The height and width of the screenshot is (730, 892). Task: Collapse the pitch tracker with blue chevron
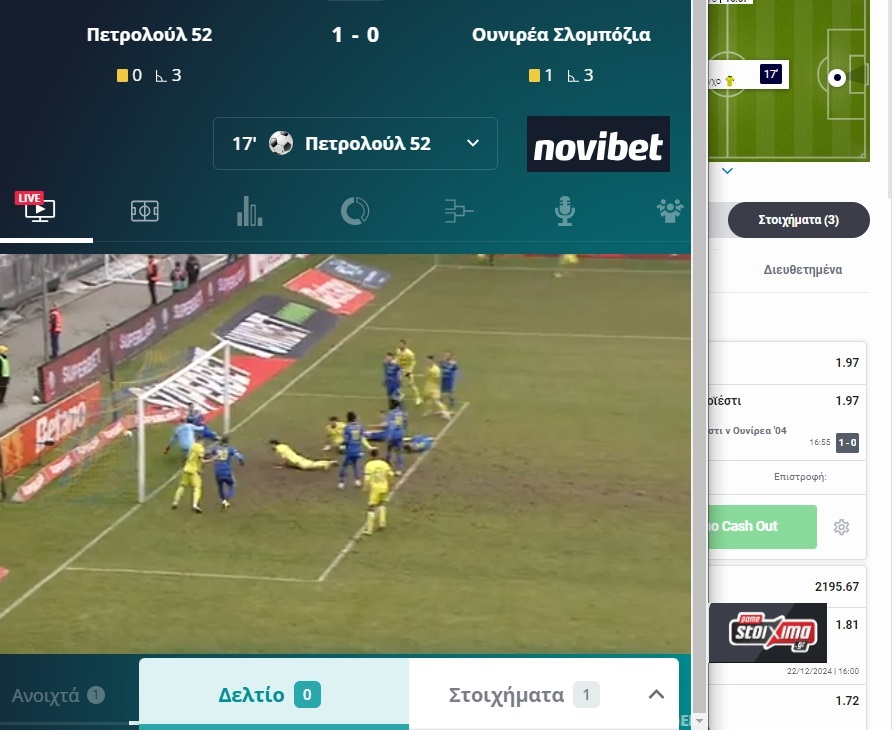pyautogui.click(x=727, y=171)
